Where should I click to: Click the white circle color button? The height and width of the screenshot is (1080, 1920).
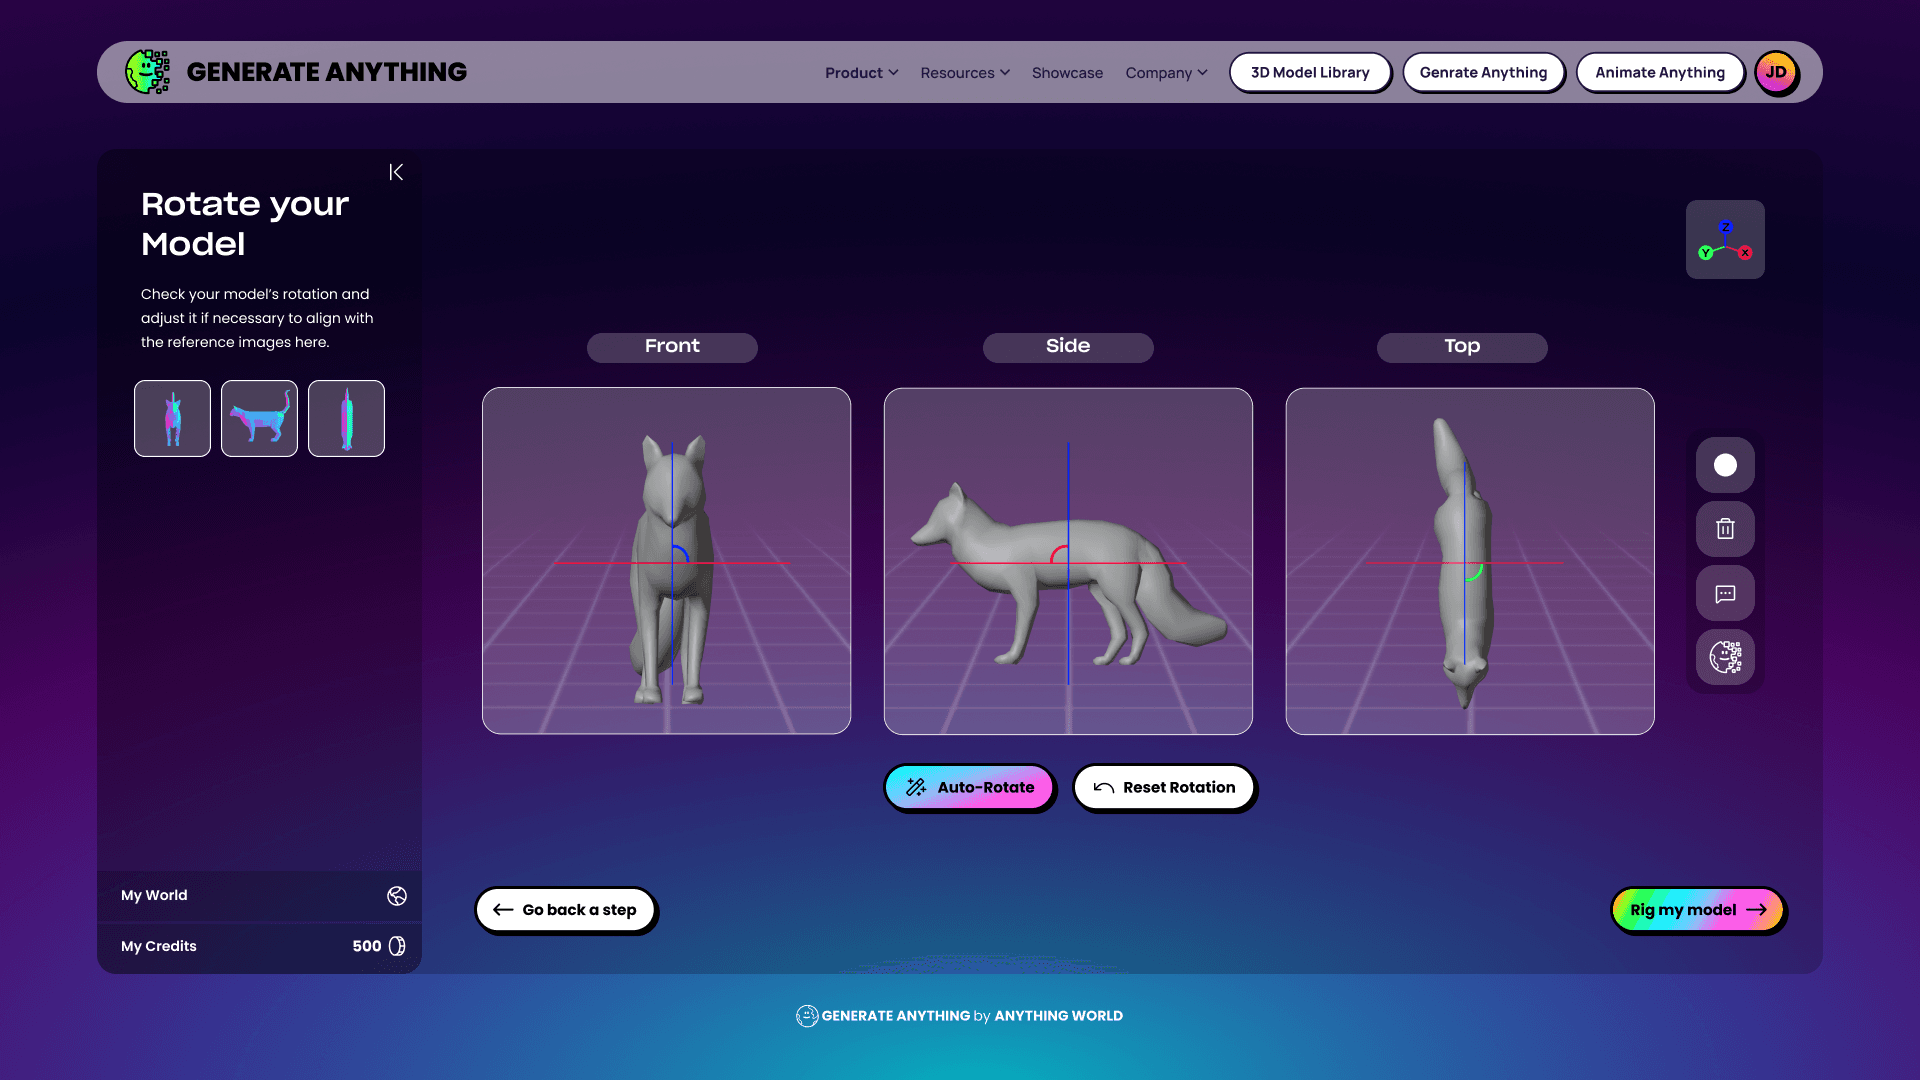[1725, 465]
